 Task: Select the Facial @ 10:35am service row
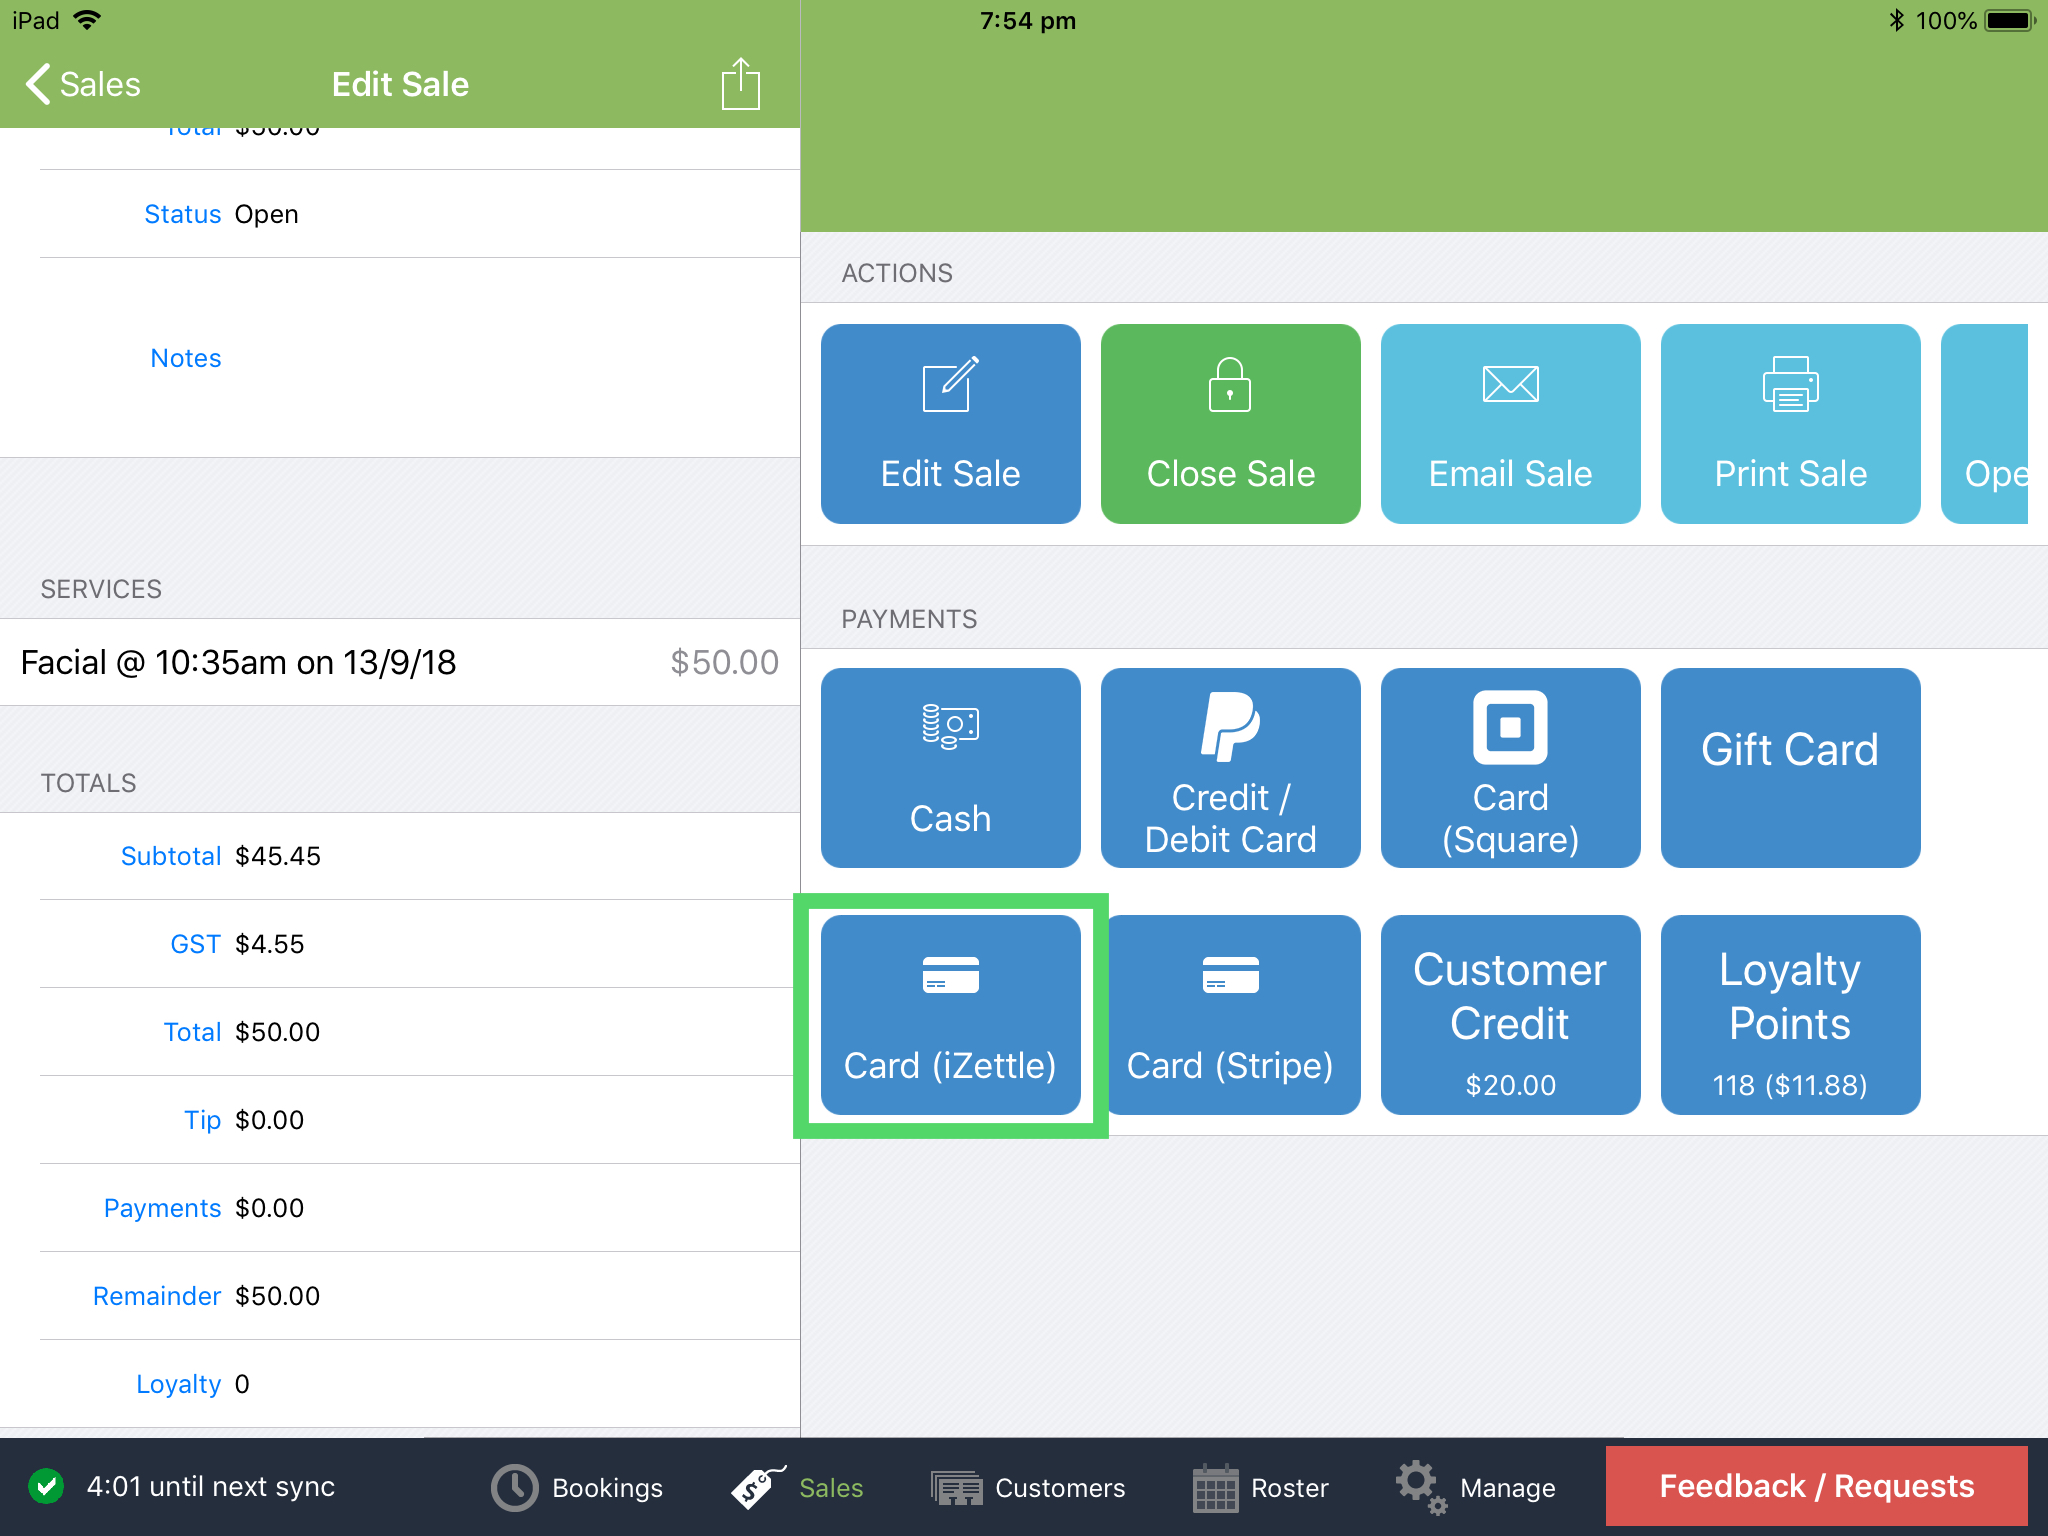pos(400,662)
